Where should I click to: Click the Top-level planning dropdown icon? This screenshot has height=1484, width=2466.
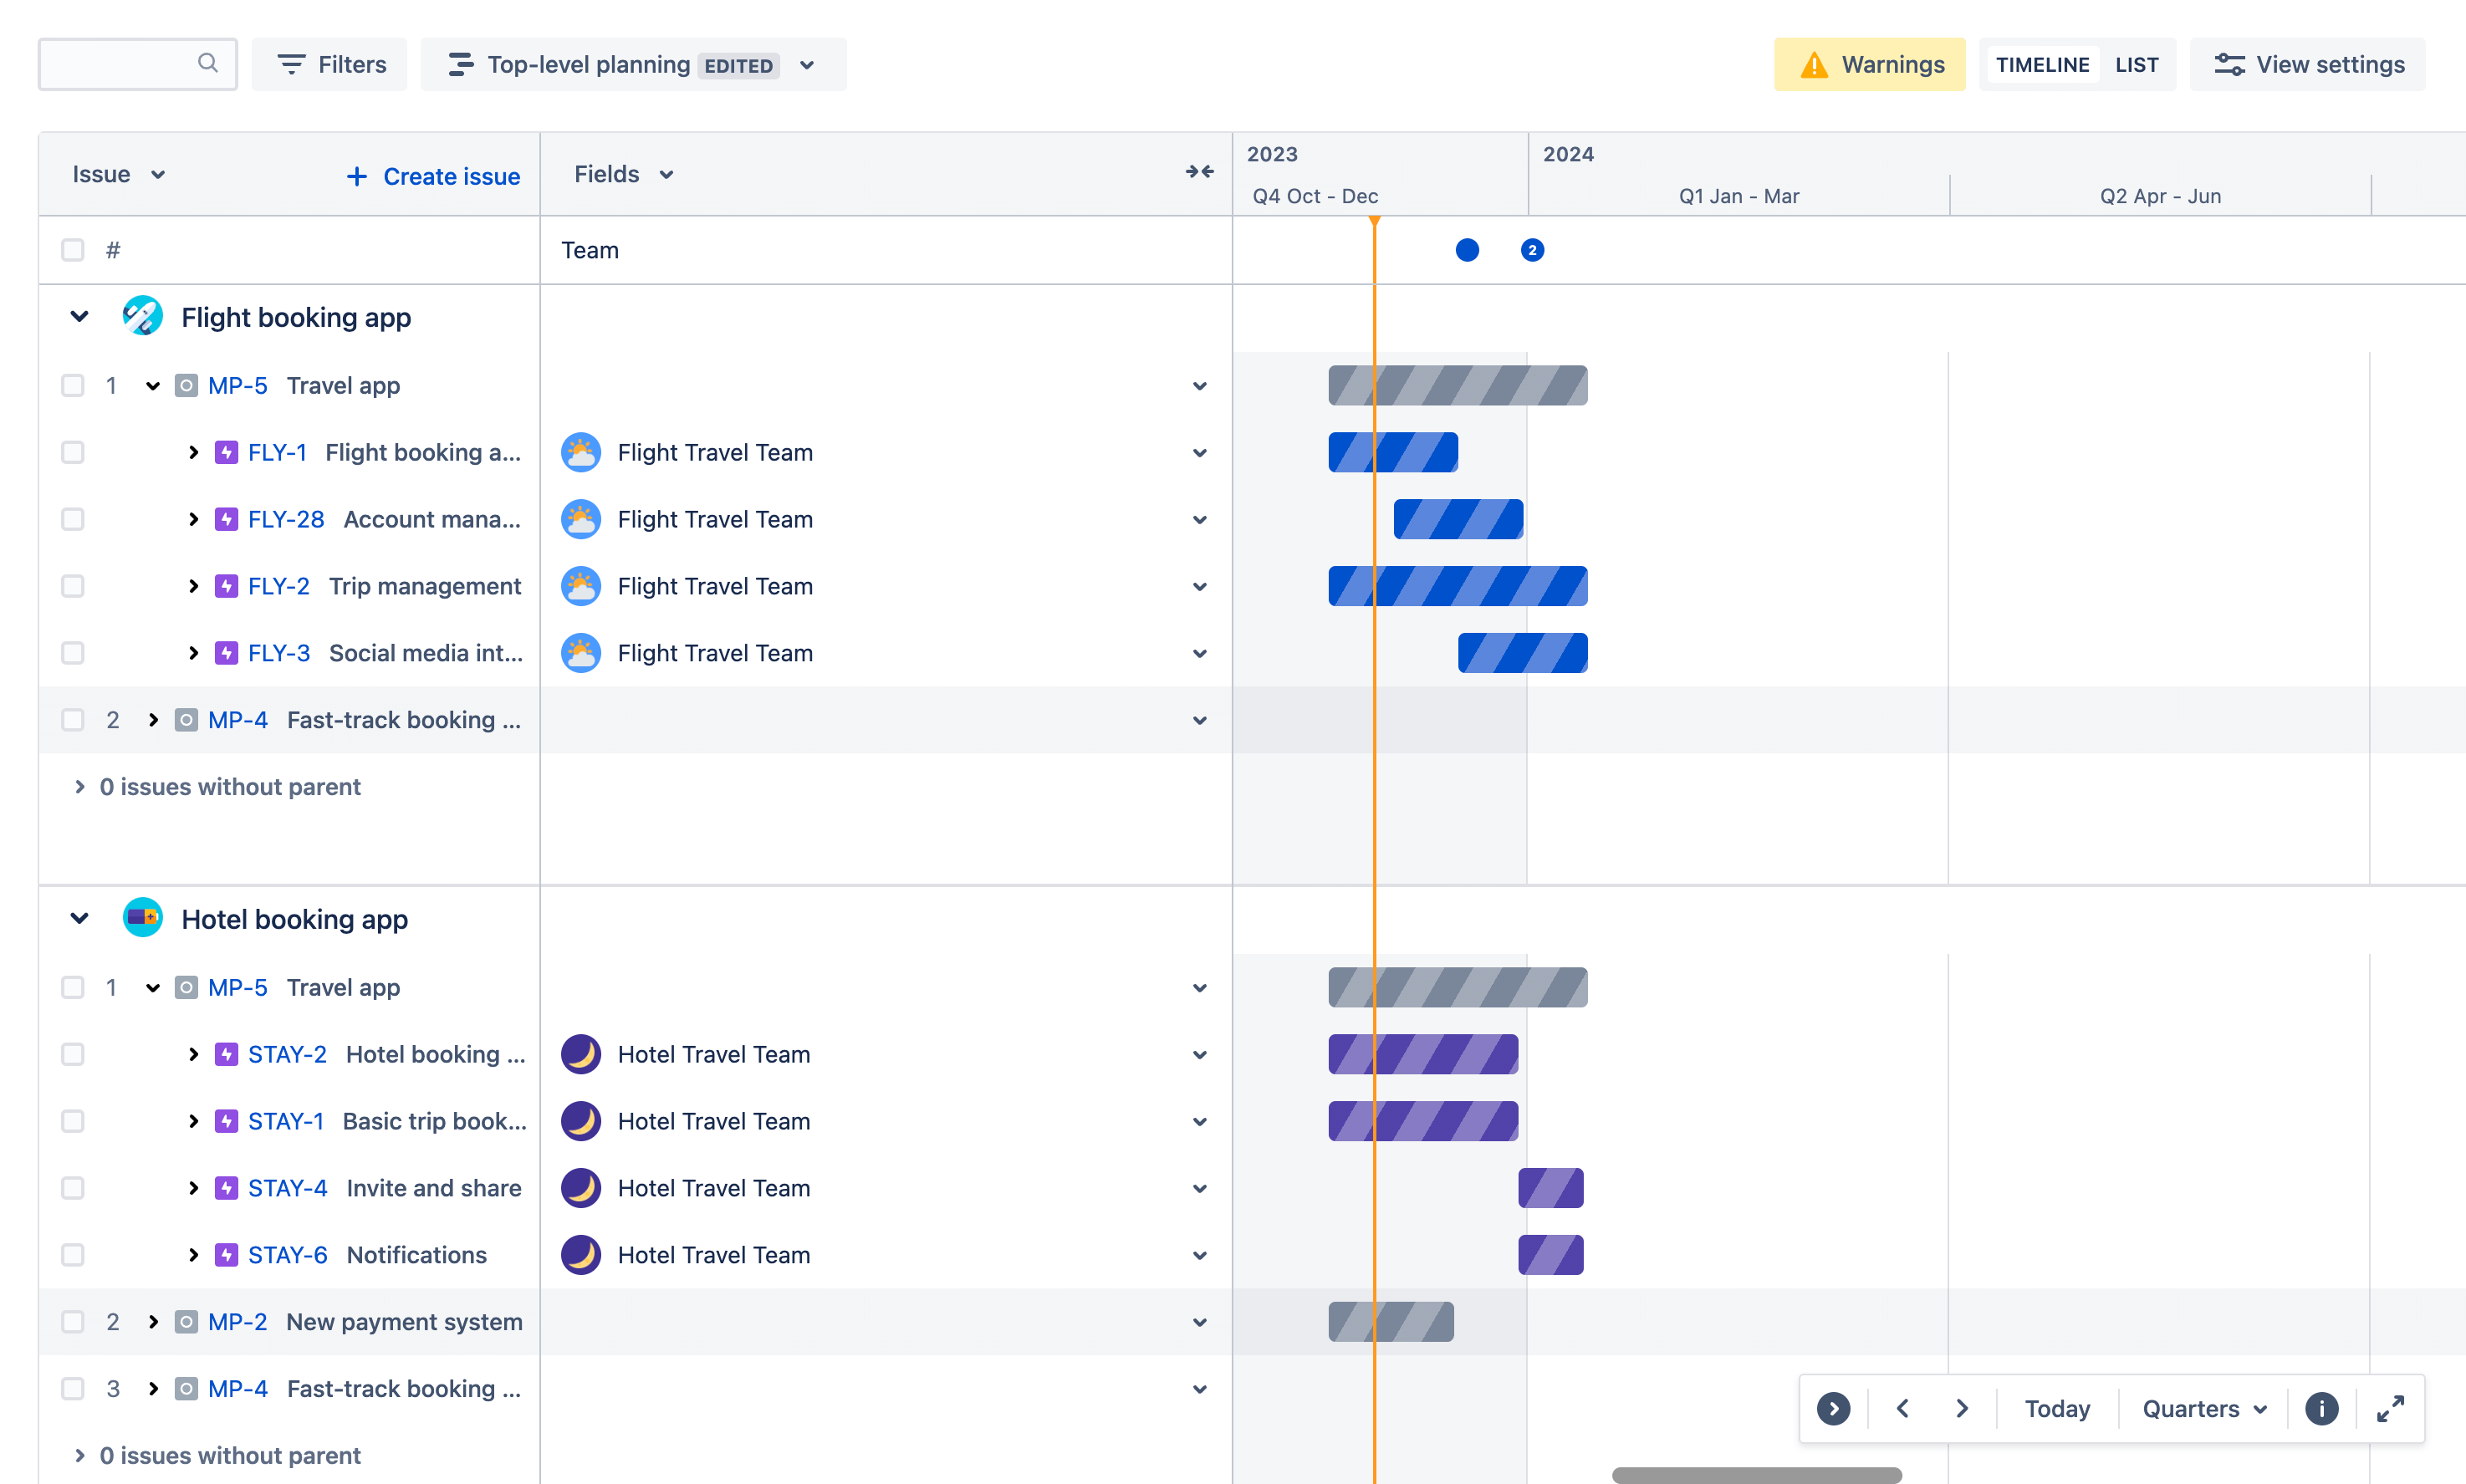[810, 65]
